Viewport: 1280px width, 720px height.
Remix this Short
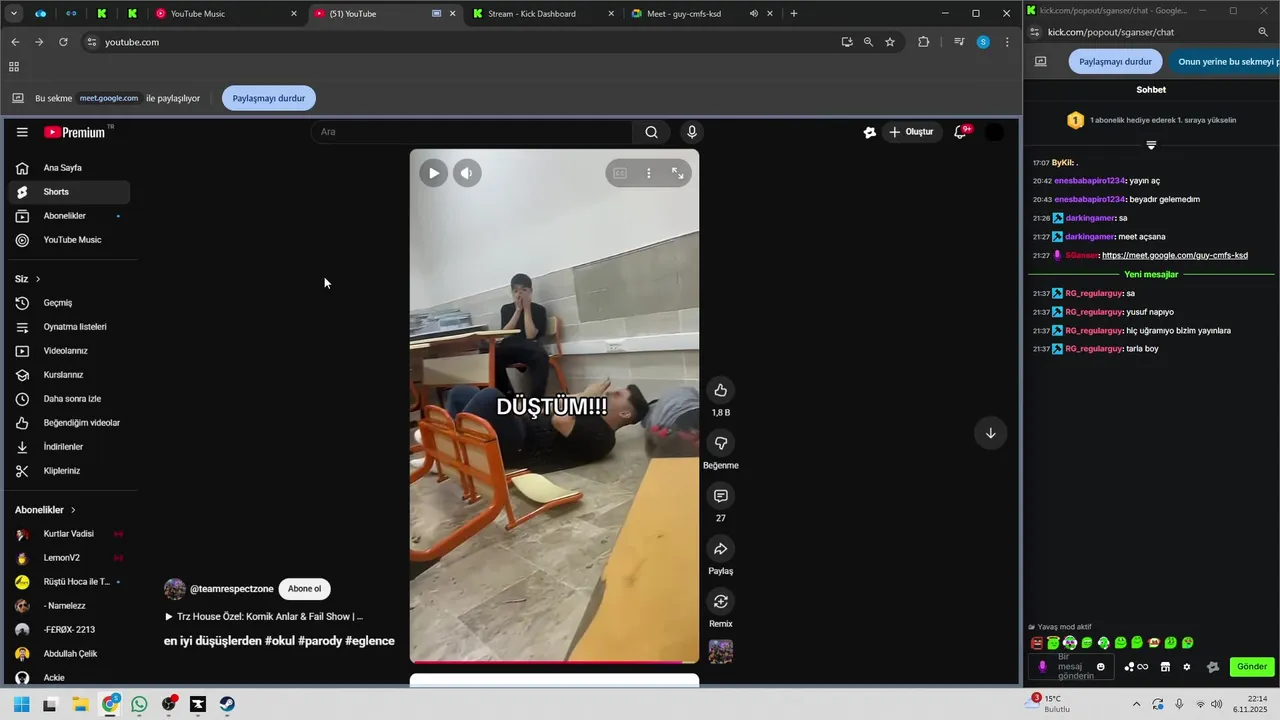point(721,601)
